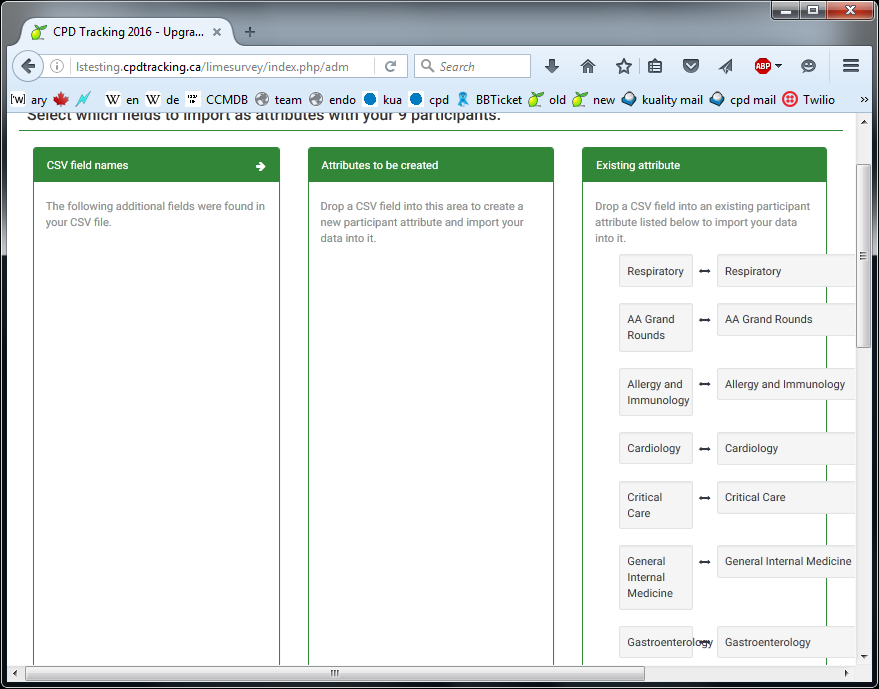Click the horizontal scrollbar thumb
This screenshot has height=689, width=879.
click(335, 673)
